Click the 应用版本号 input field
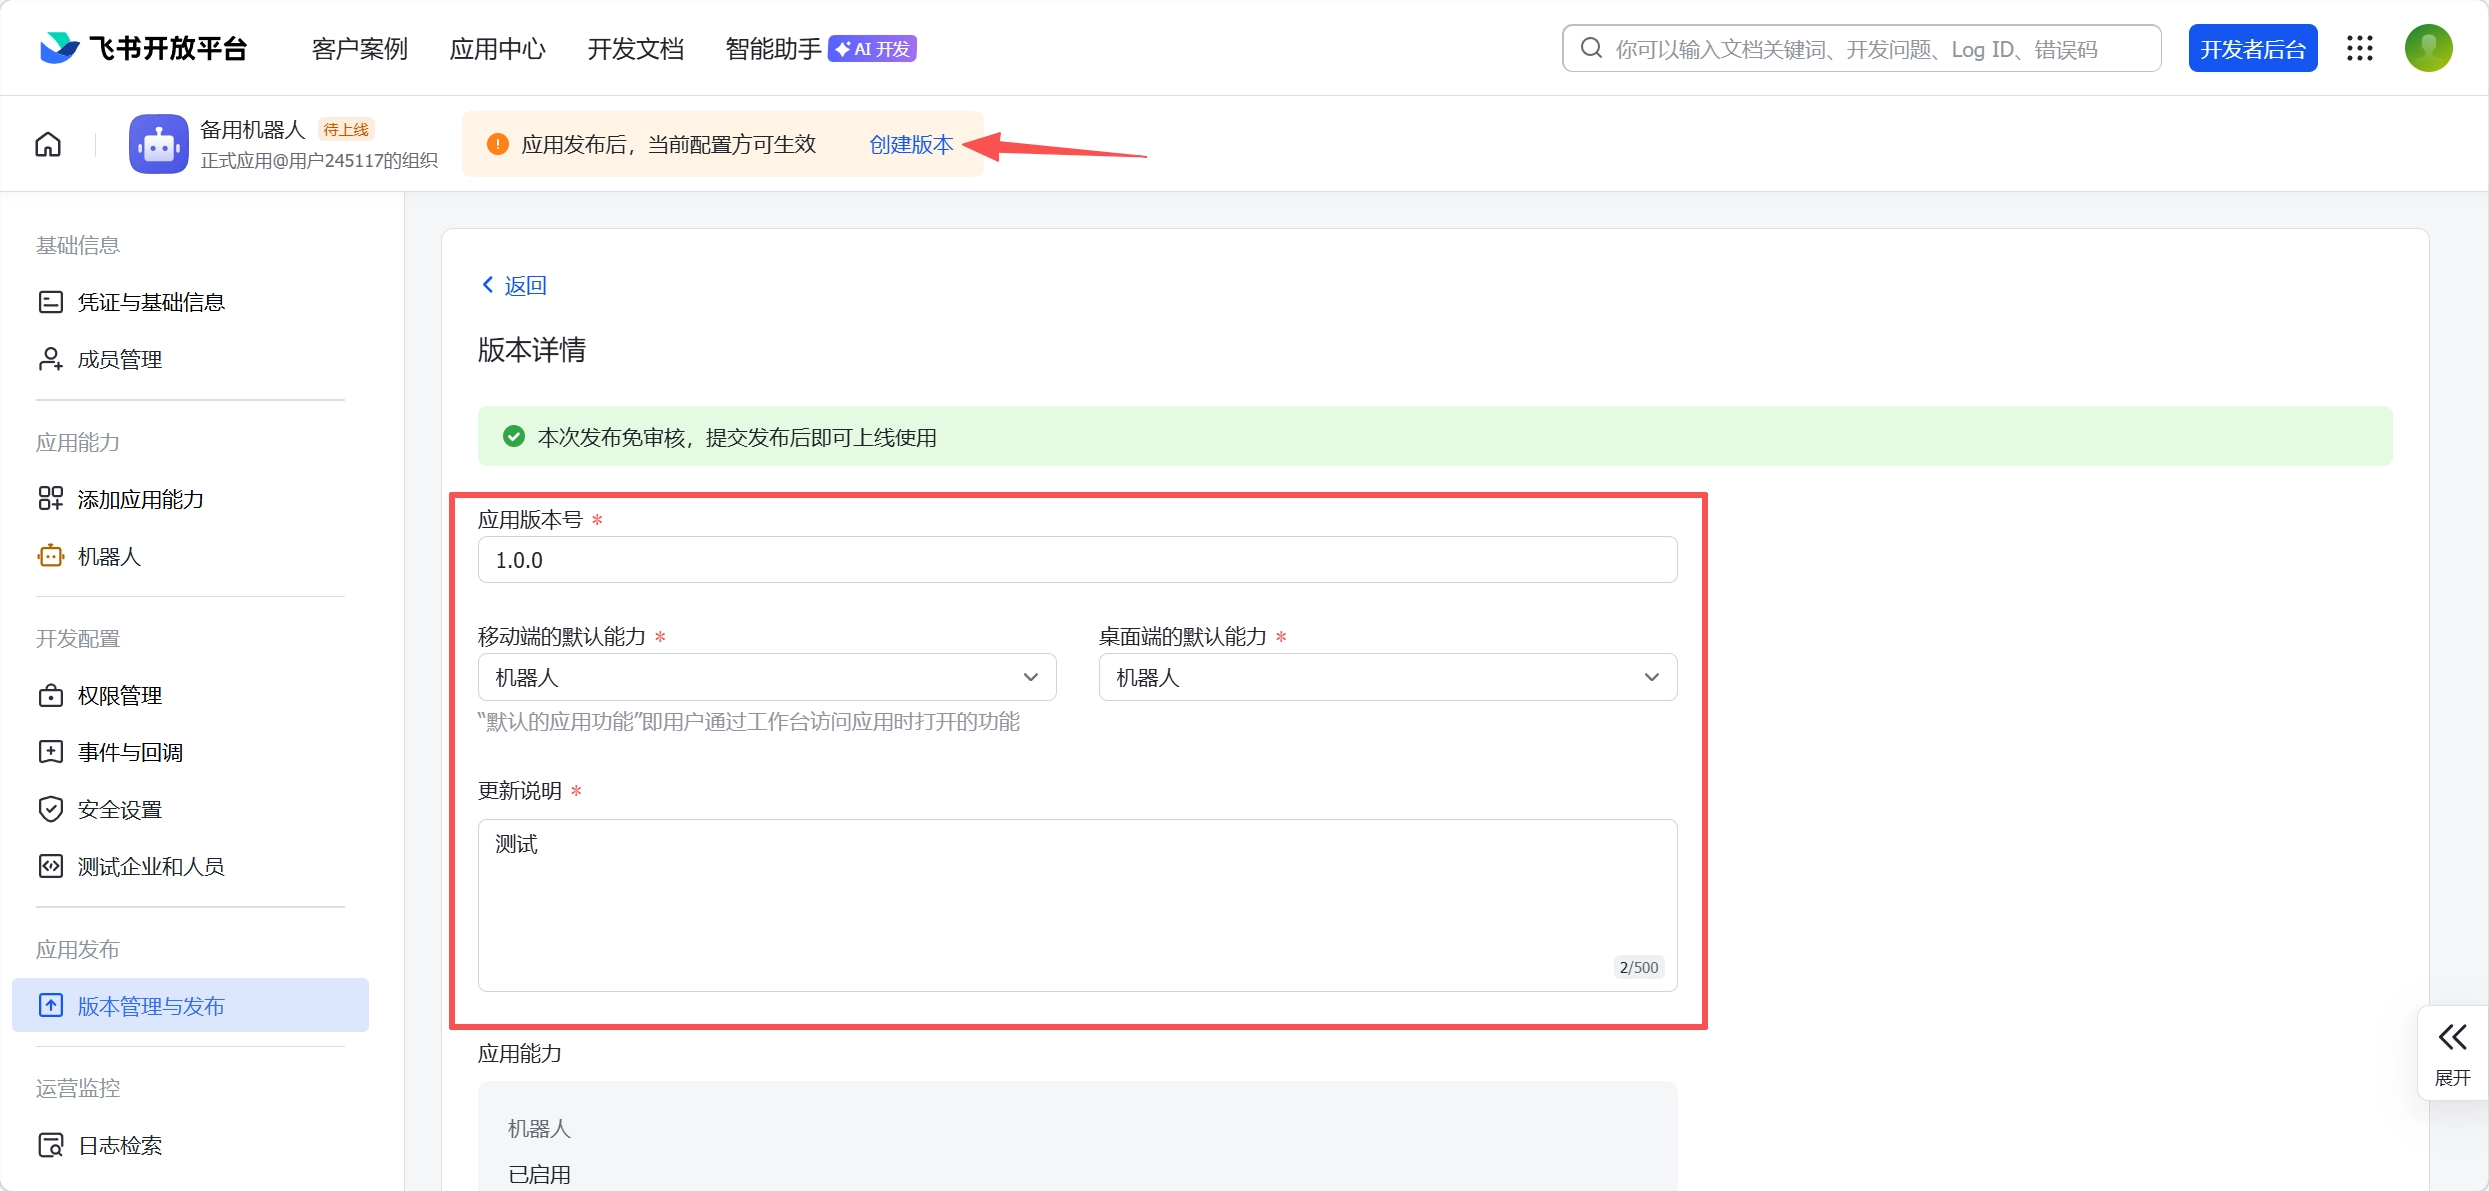 [1077, 560]
